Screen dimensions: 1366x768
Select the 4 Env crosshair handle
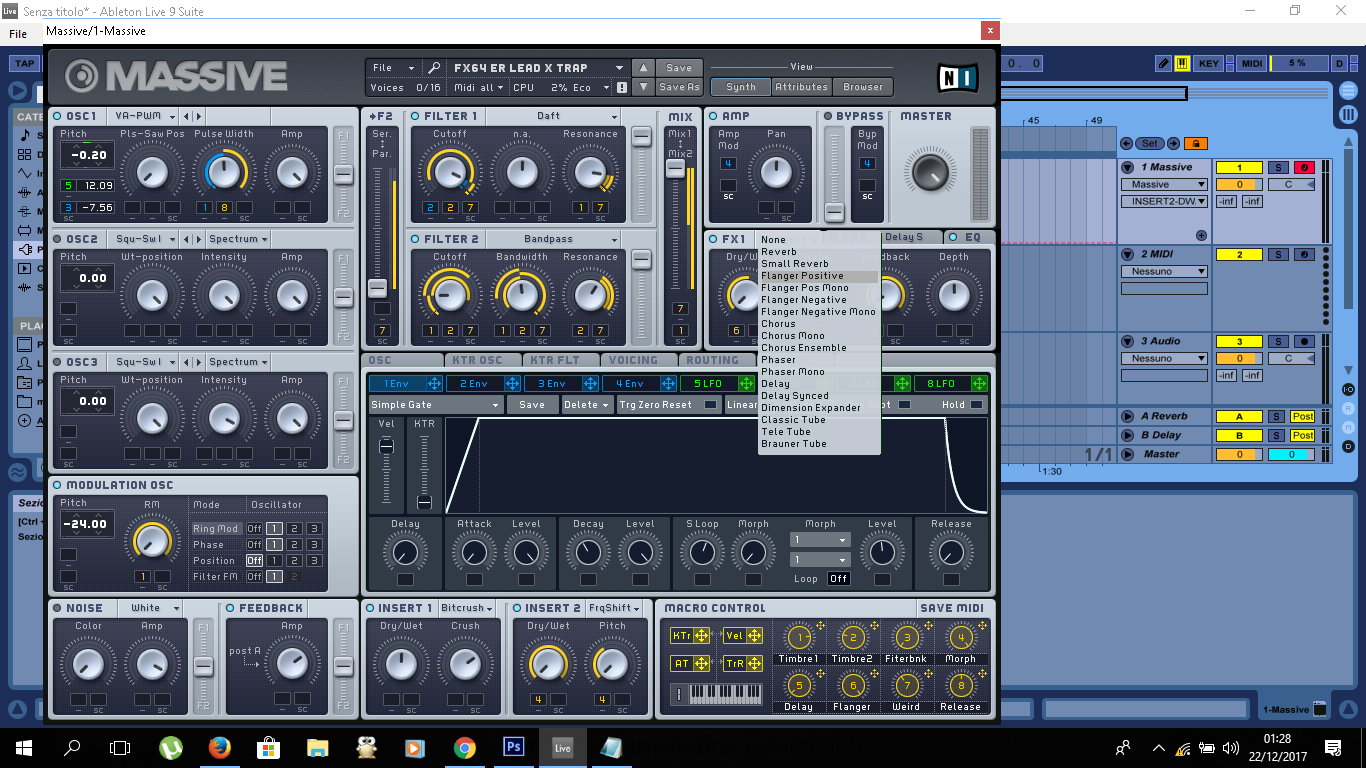(667, 383)
